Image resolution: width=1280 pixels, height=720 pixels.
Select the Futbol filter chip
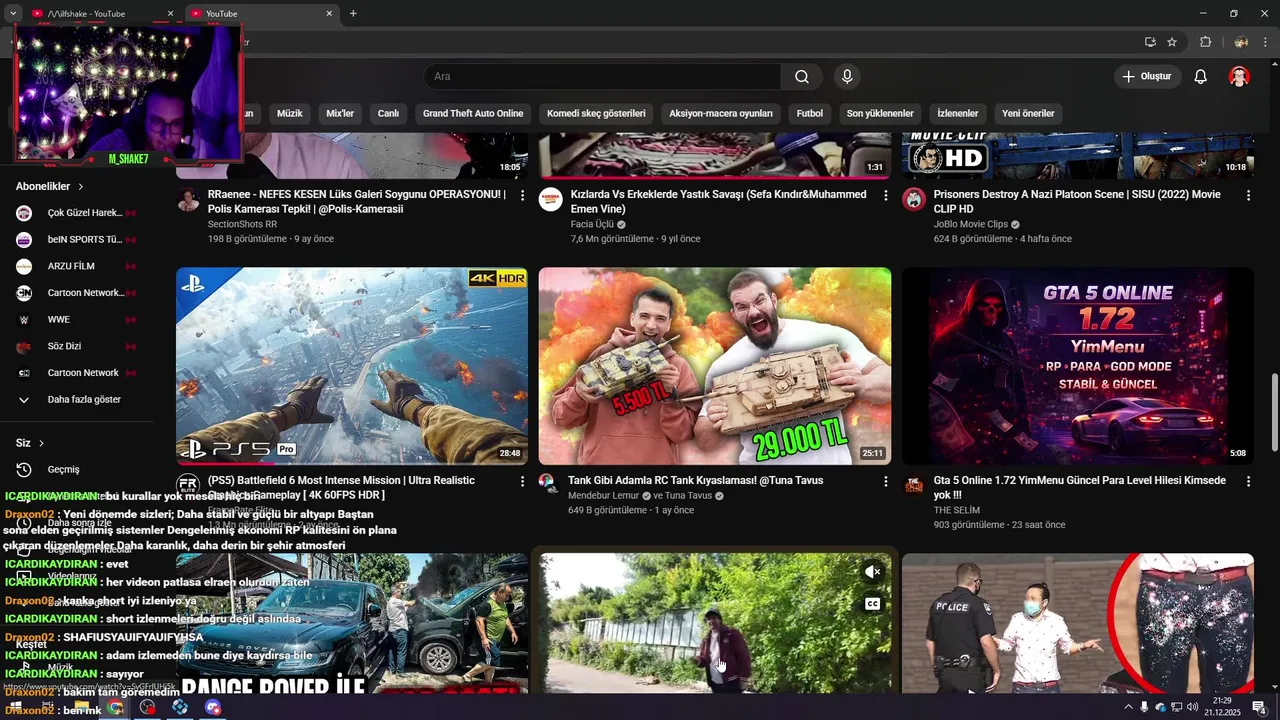[810, 113]
